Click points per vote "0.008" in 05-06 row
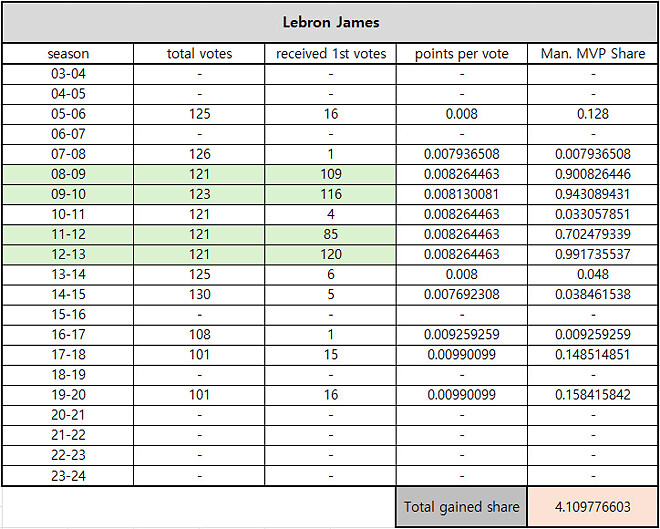This screenshot has height=529, width=660. 462,114
